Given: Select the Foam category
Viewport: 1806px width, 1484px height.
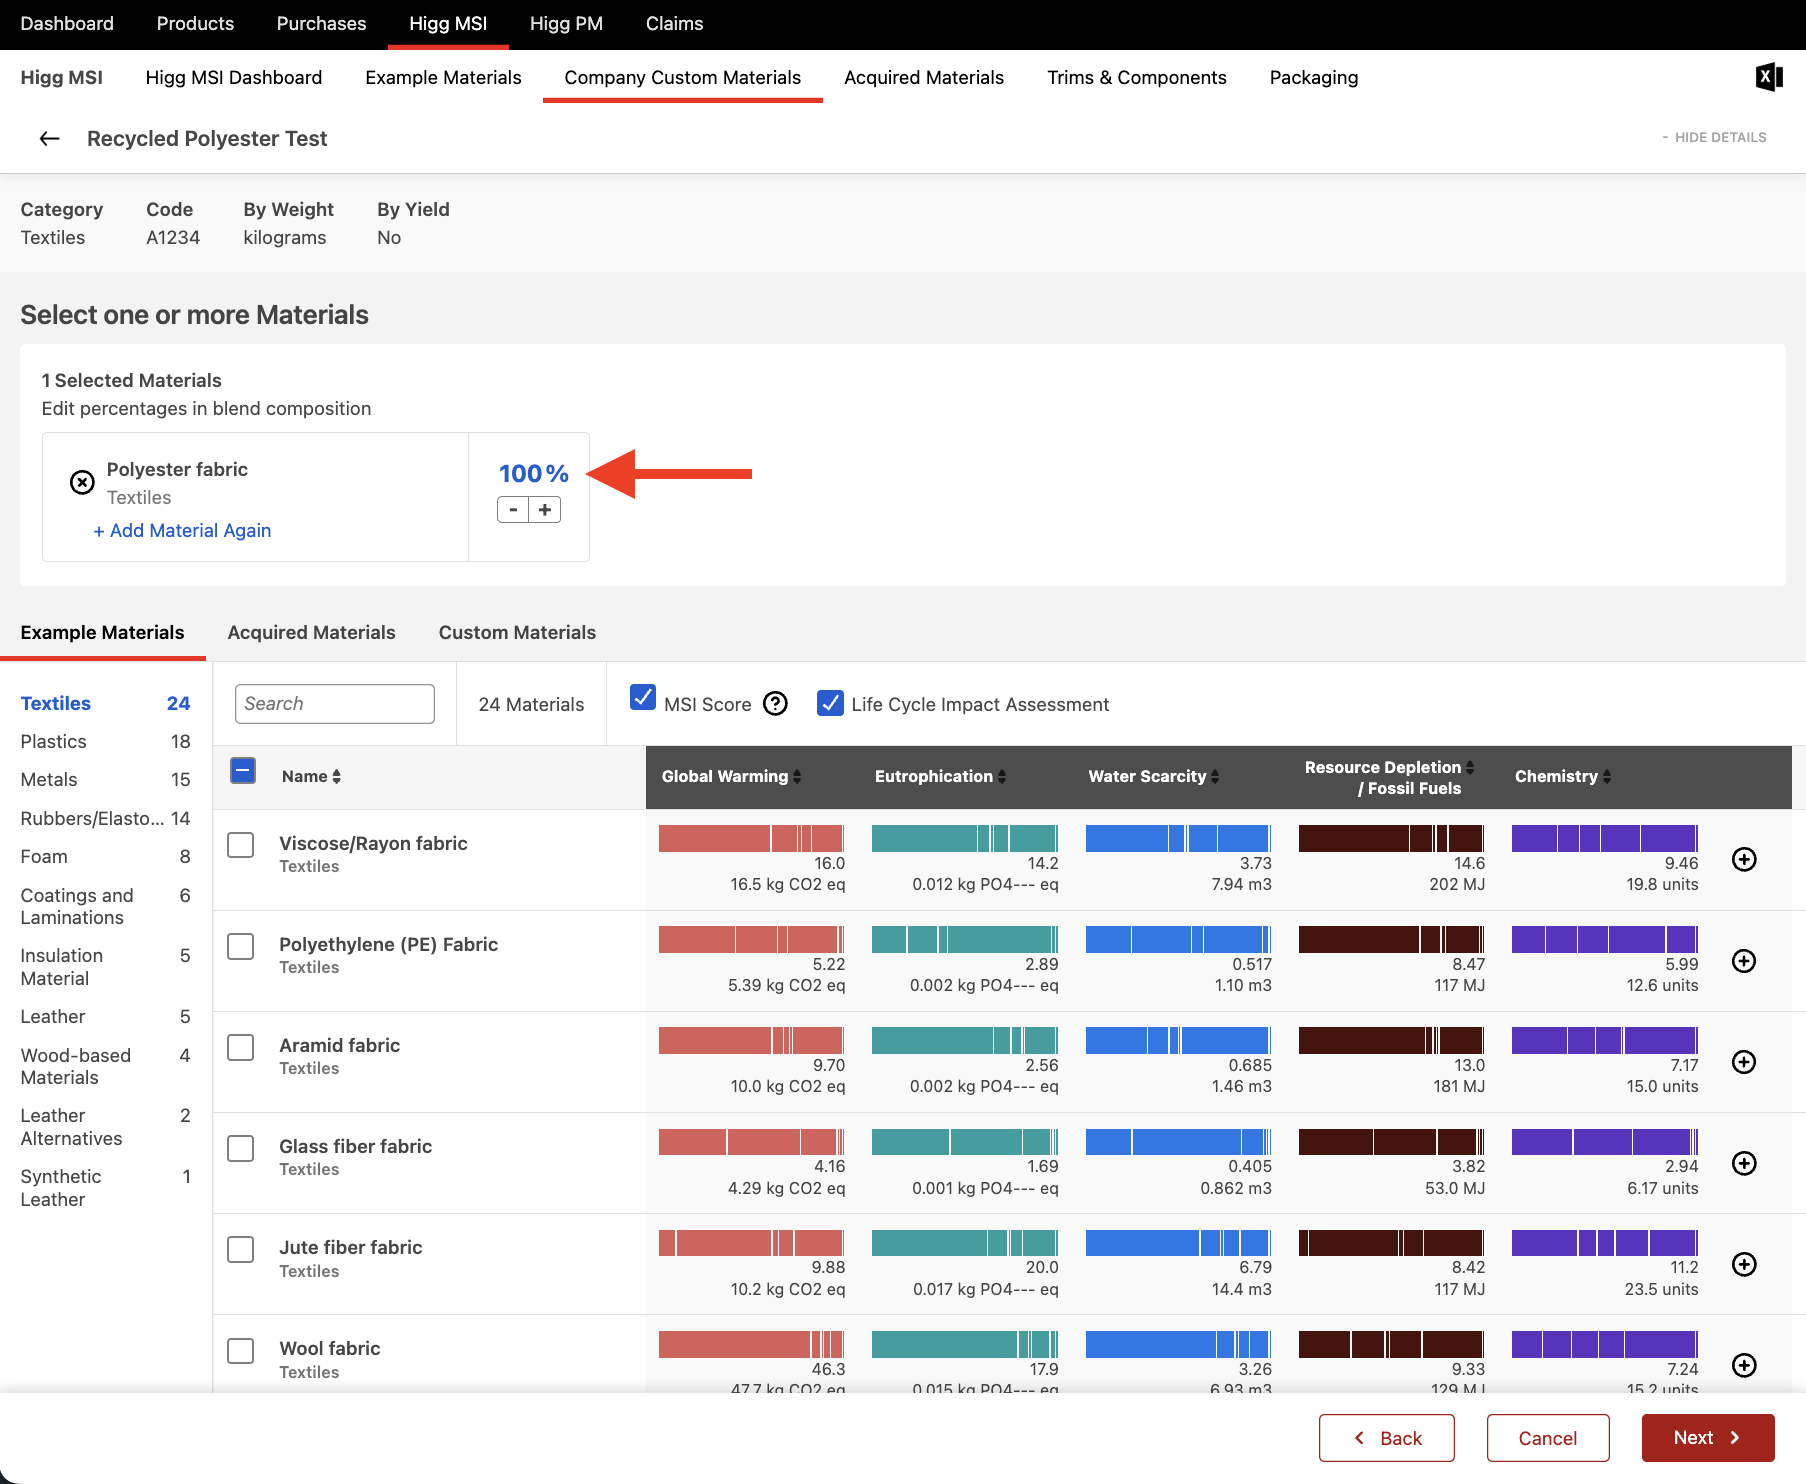Looking at the screenshot, I should [x=105, y=856].
